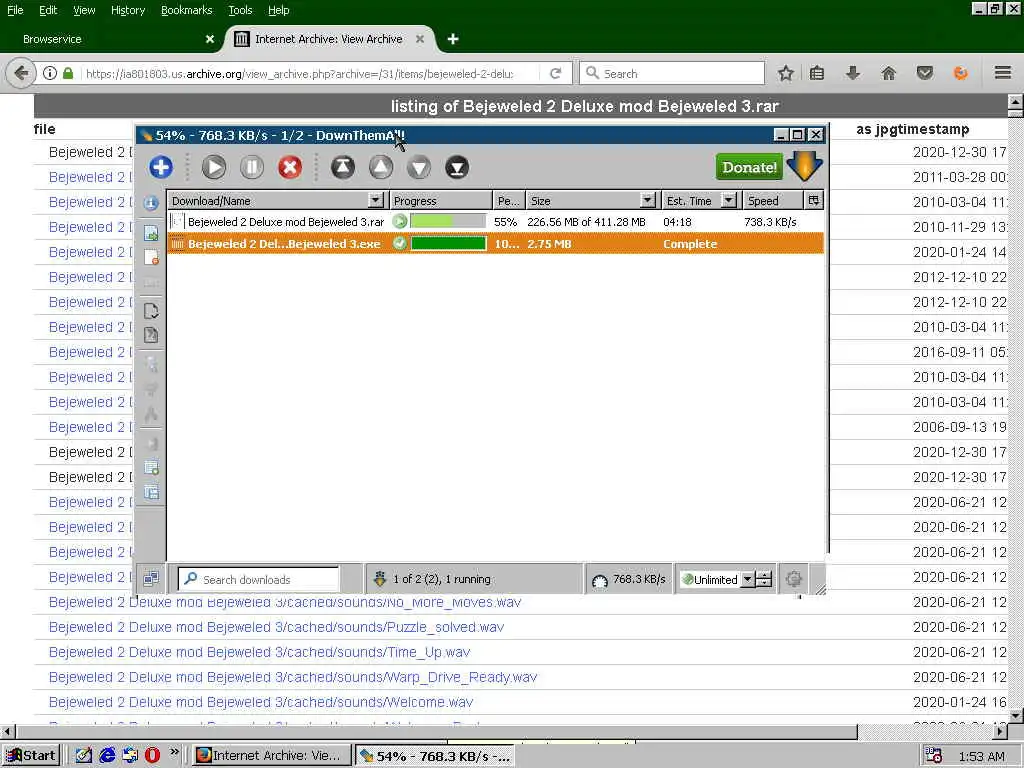This screenshot has width=1024, height=768.
Task: Click the sidebar page icon with red badge
Action: point(151,257)
